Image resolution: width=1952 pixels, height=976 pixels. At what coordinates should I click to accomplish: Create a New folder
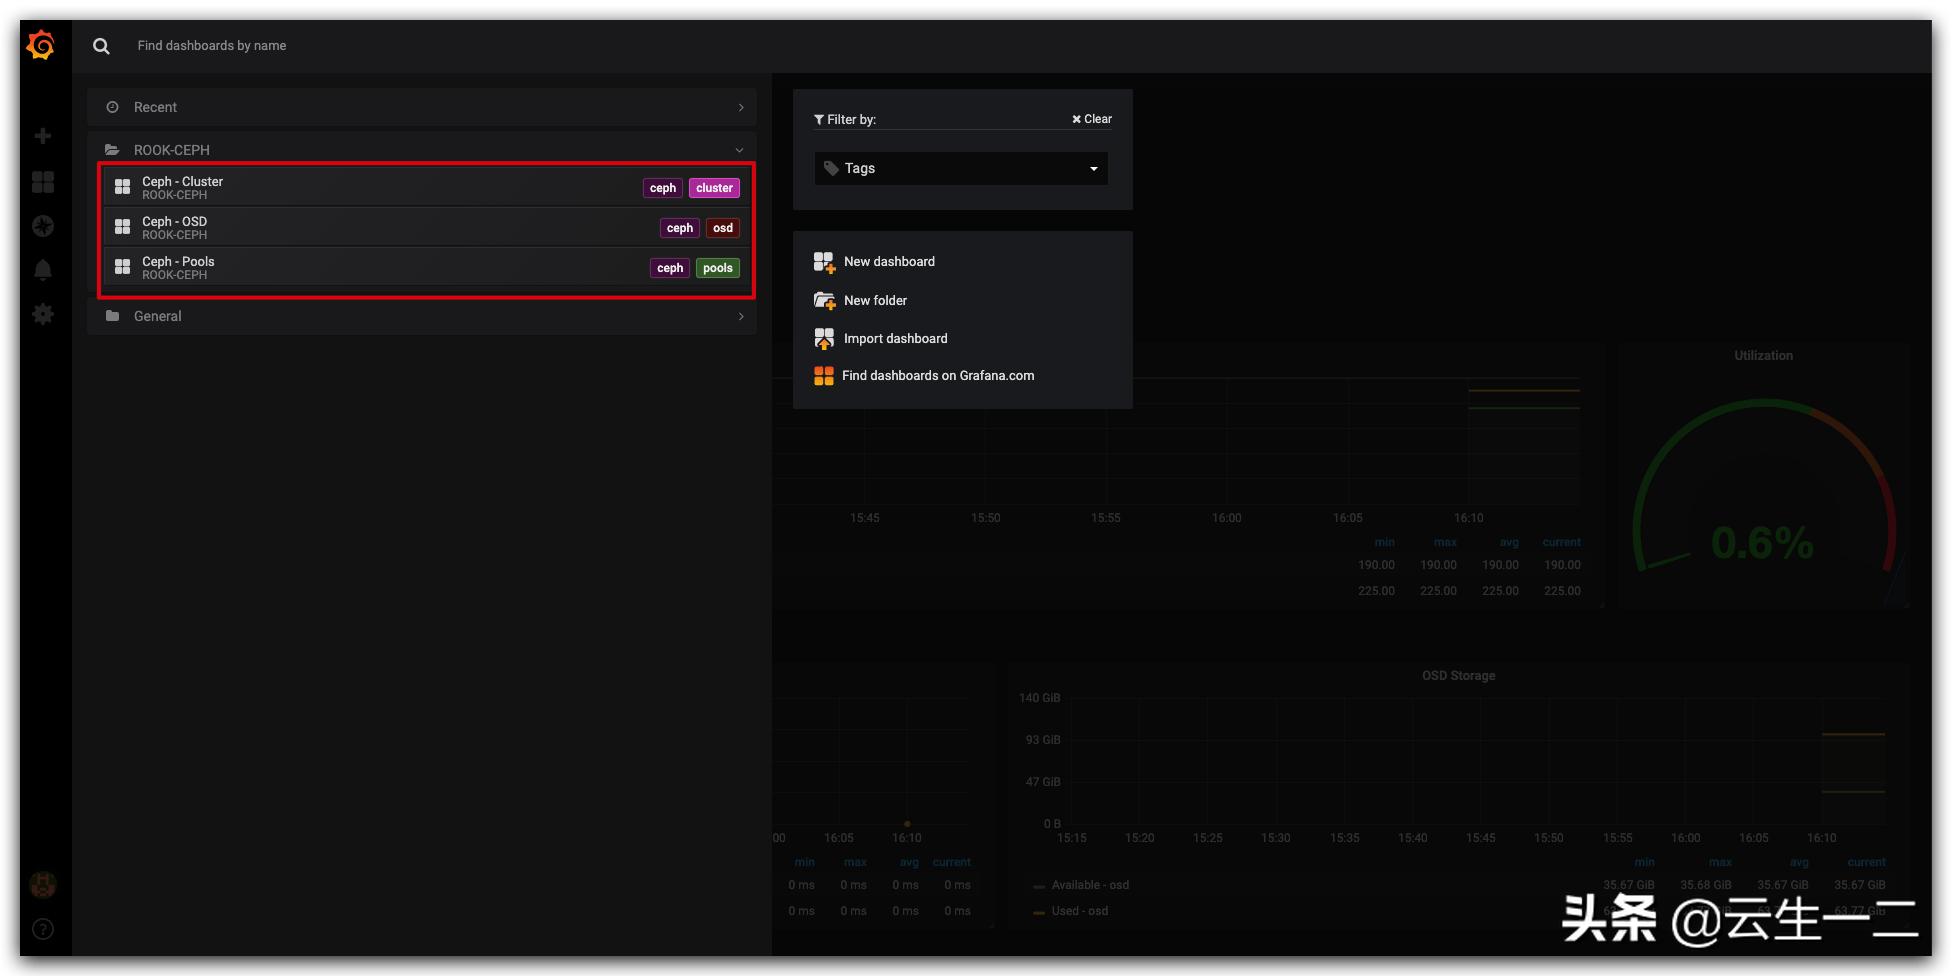pyautogui.click(x=860, y=300)
